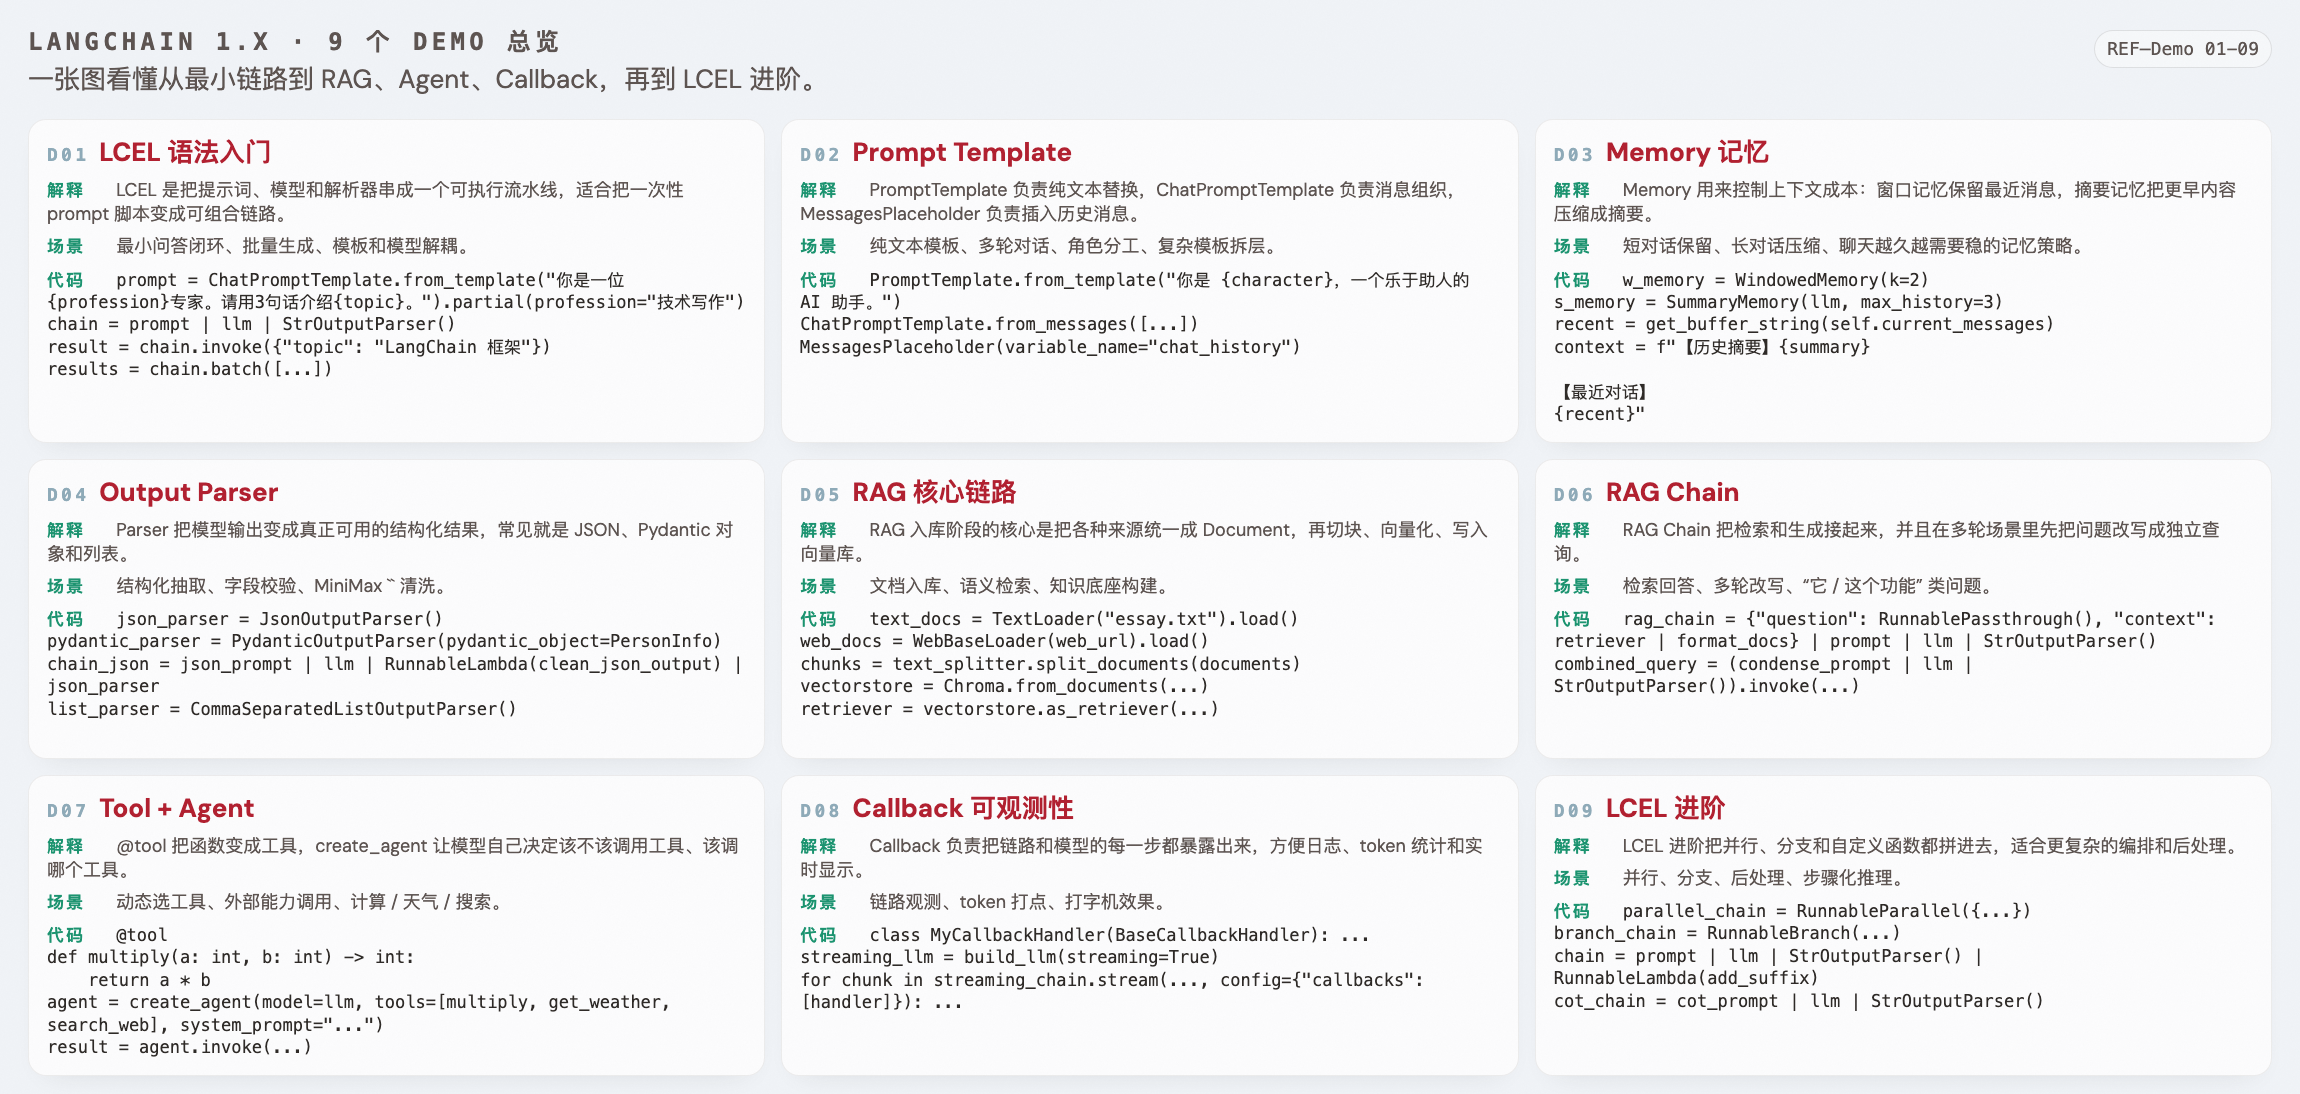Screen dimensions: 2300x1094
Task: Select the MessagesPlaceholder(variable_name="chat_history") line
Action: coord(1050,347)
